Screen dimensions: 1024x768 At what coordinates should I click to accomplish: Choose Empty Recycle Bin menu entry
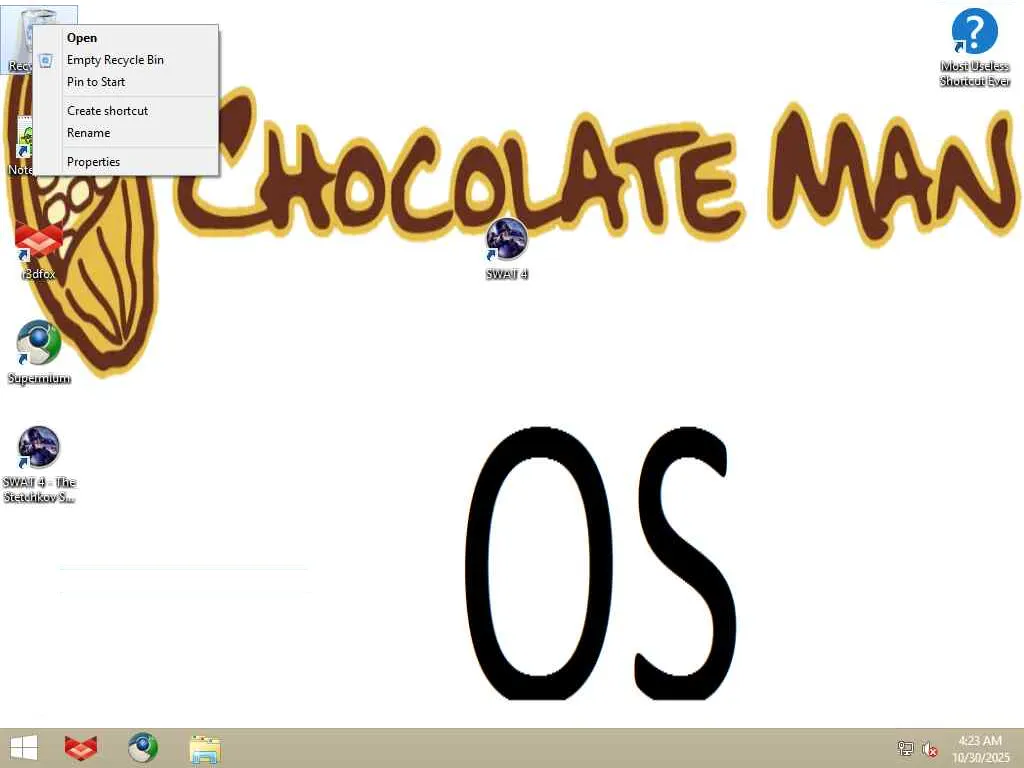click(126, 60)
